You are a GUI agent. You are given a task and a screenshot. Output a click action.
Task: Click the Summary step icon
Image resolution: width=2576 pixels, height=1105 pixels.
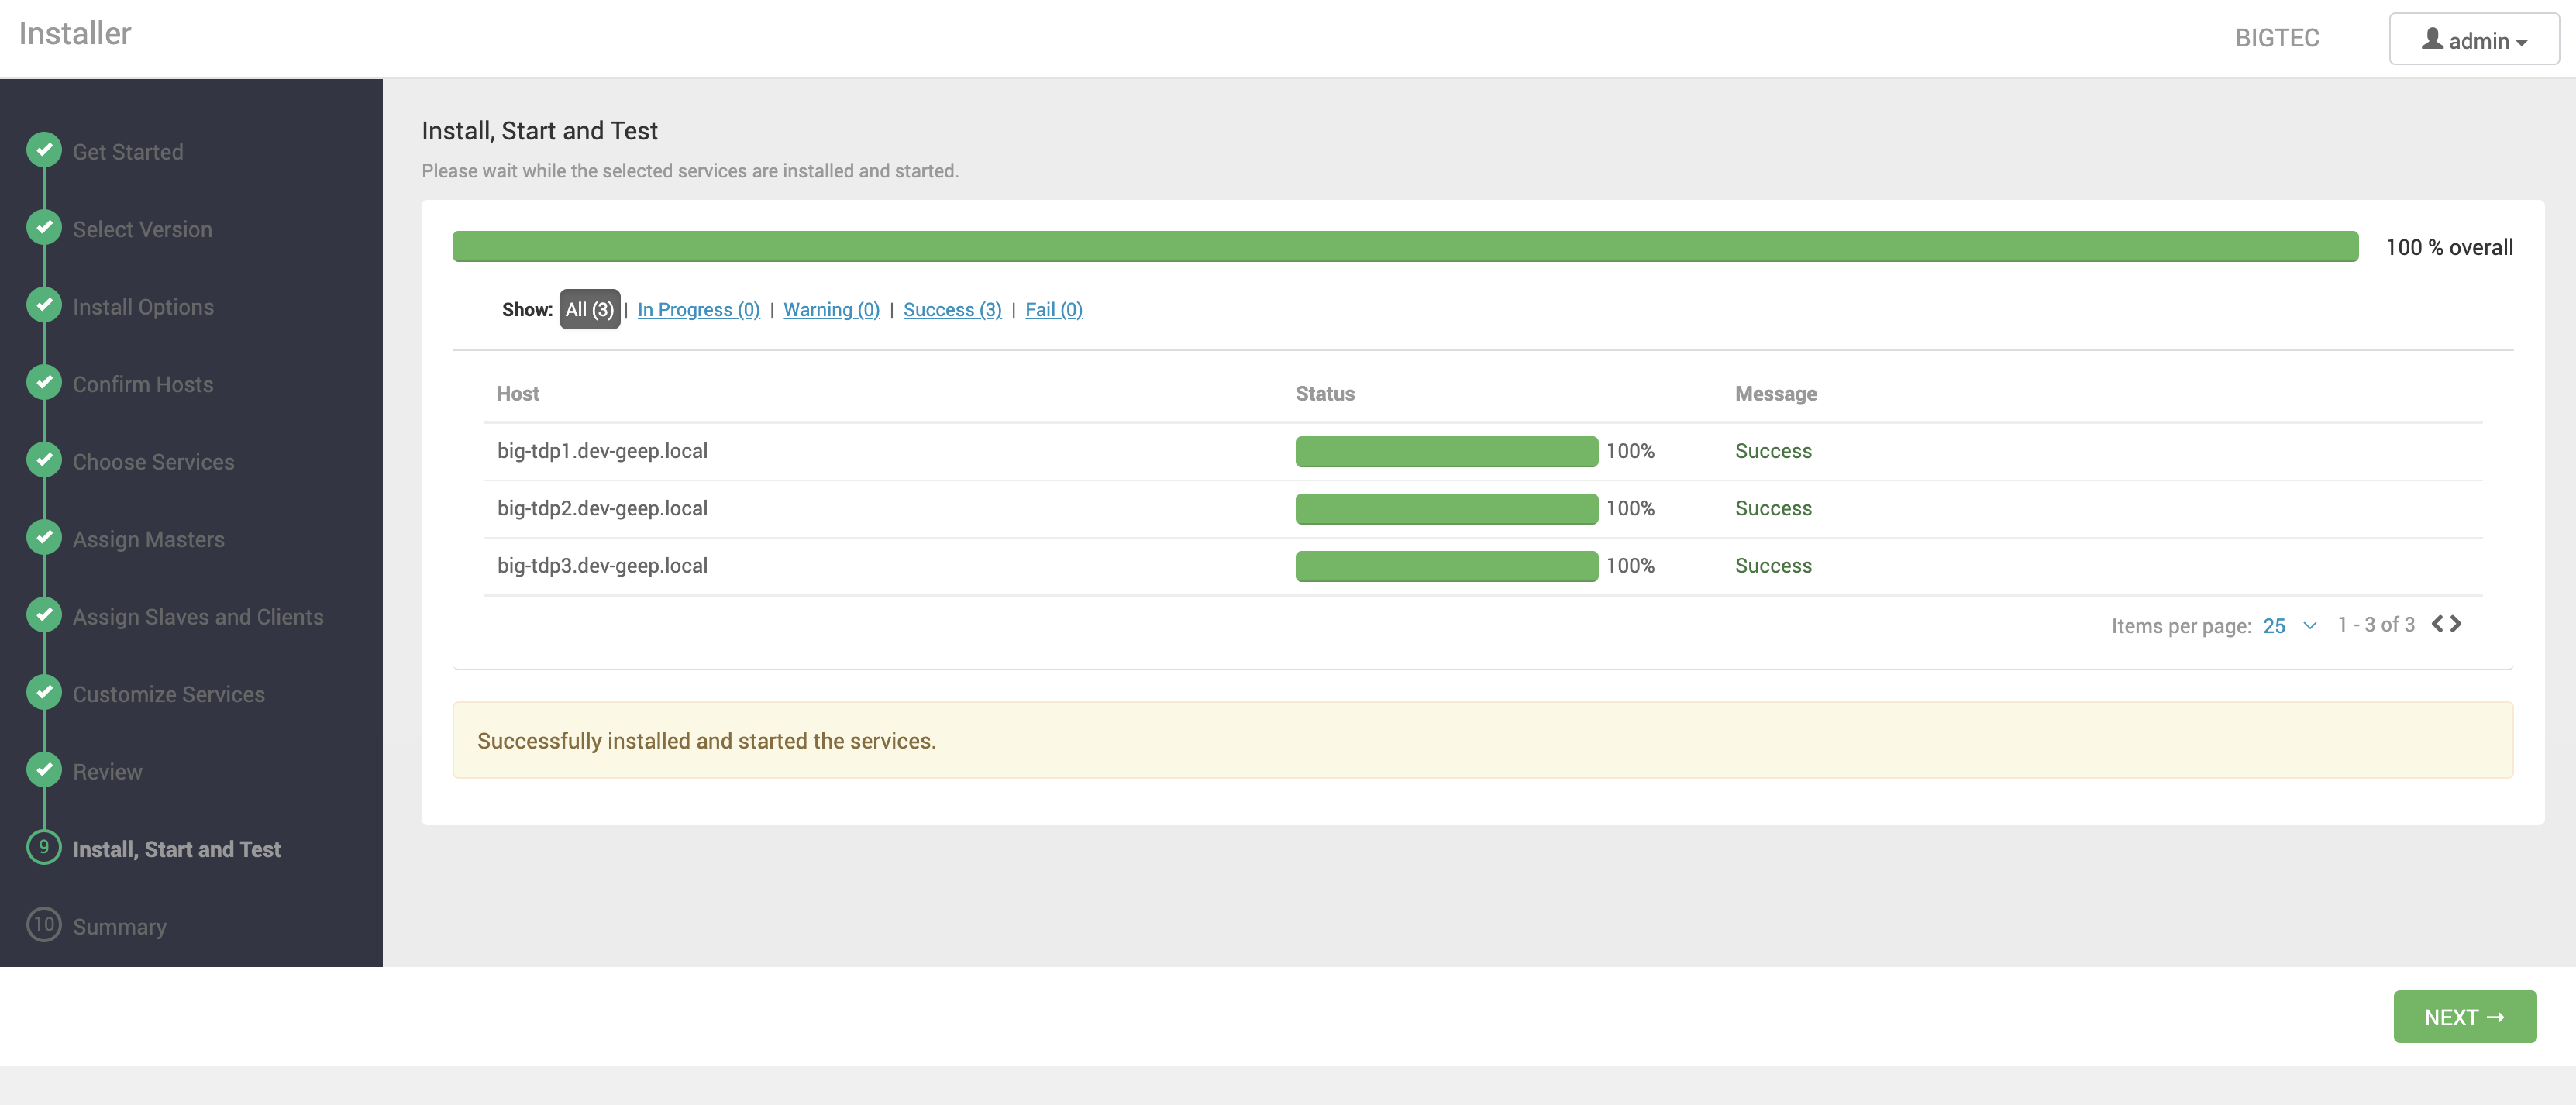pos(43,924)
